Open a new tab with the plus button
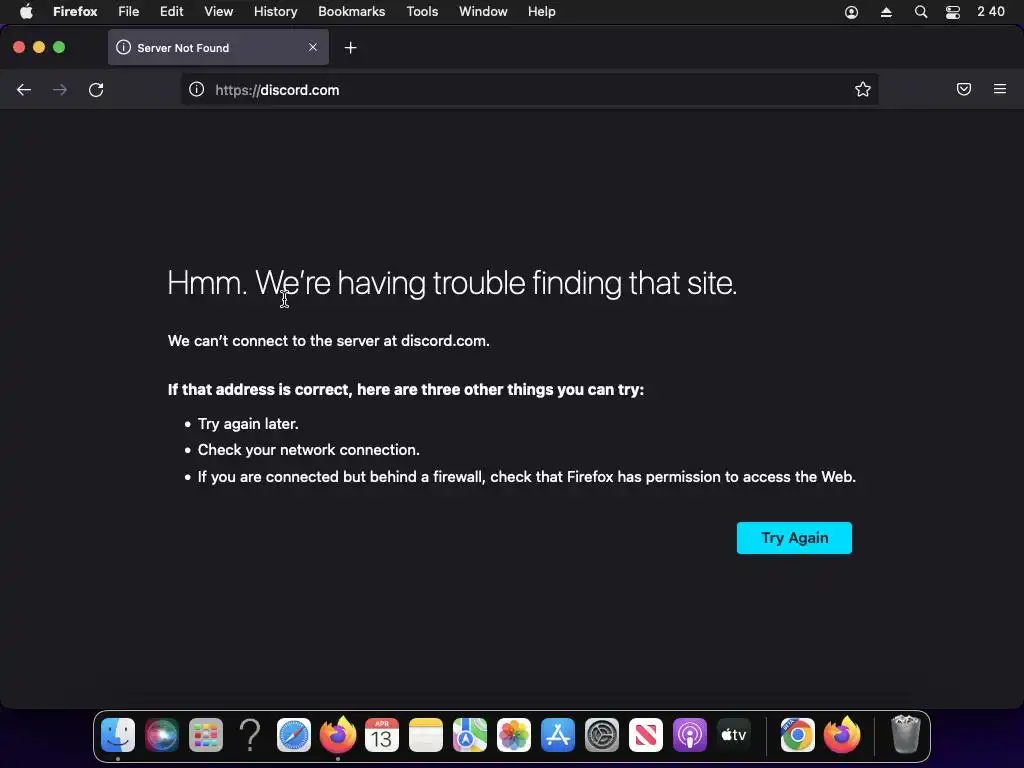Viewport: 1024px width, 768px height. [x=351, y=48]
